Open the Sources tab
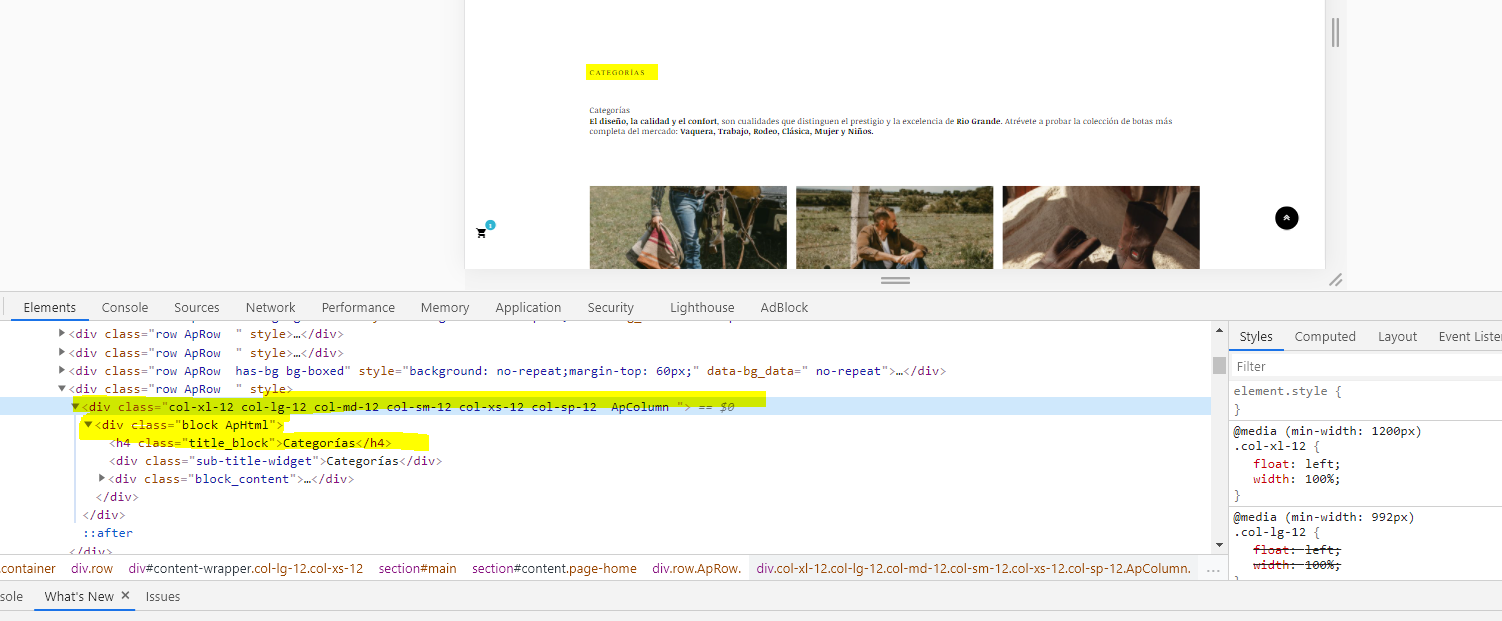 click(x=197, y=307)
